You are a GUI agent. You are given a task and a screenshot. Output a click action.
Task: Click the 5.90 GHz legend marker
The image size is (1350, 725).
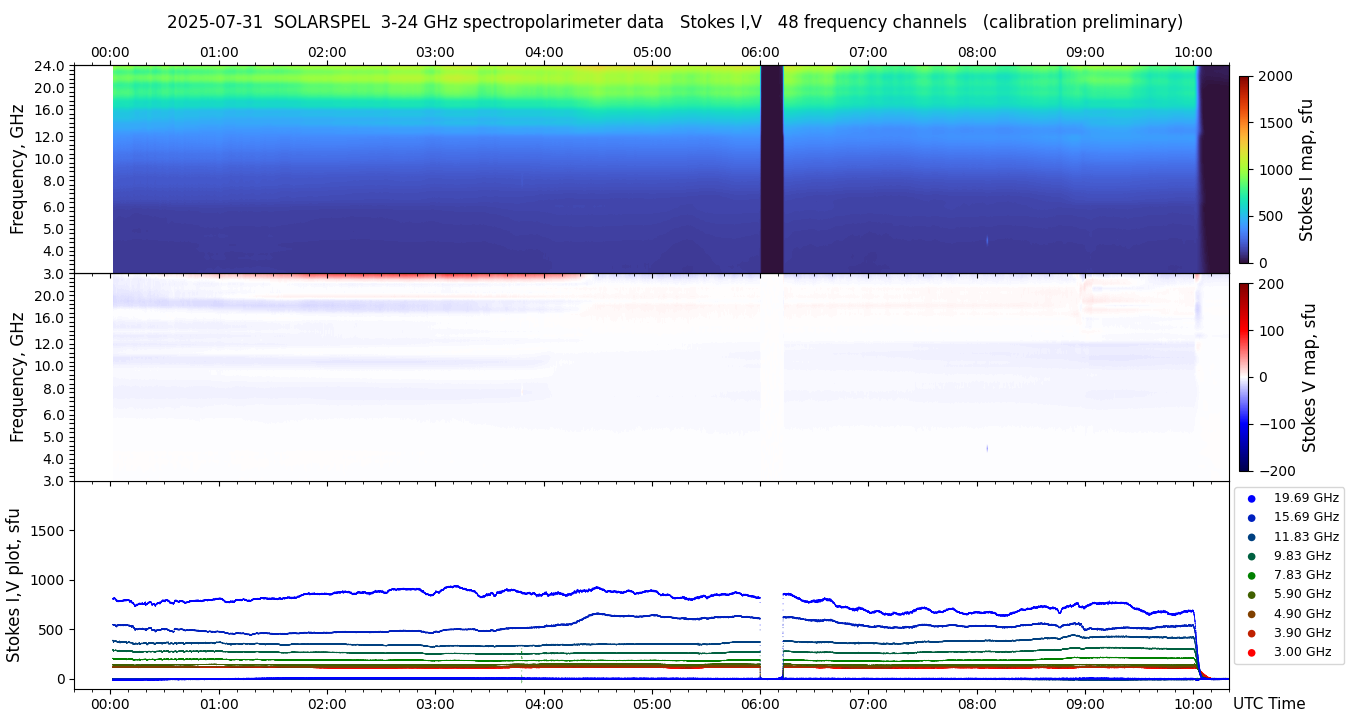tap(1251, 594)
